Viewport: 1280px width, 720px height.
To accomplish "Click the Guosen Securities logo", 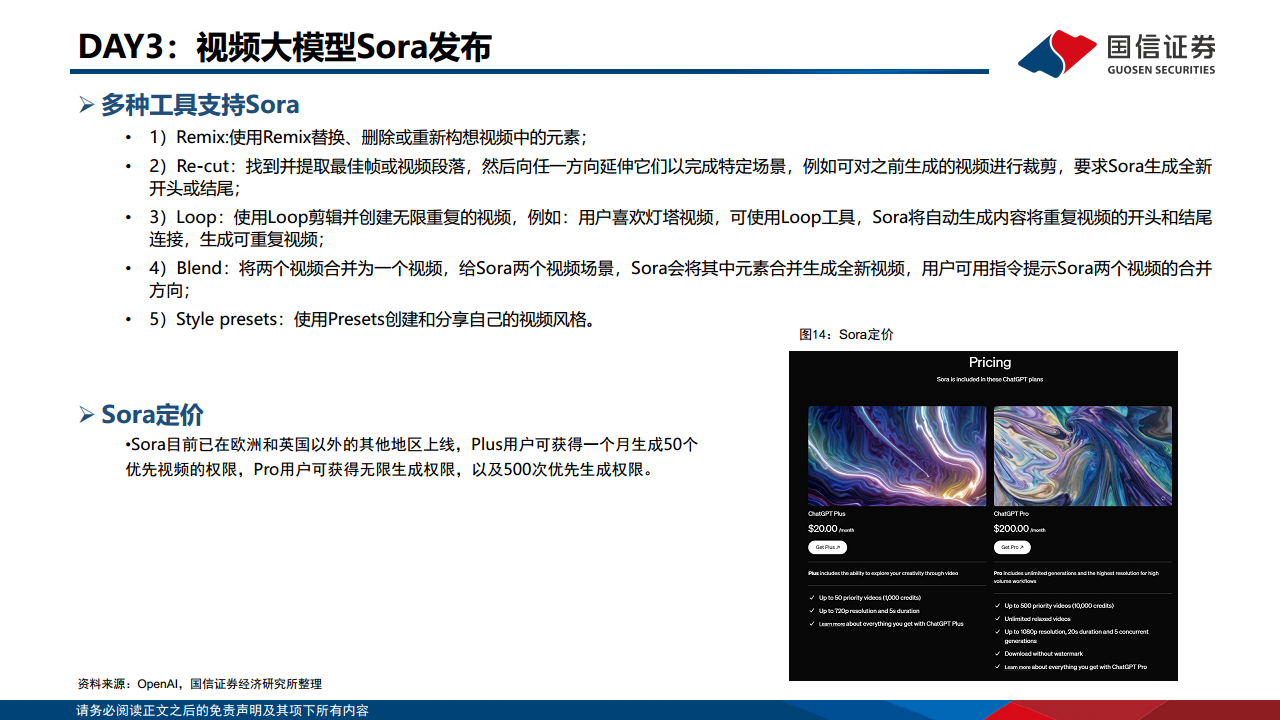I will coord(1117,53).
